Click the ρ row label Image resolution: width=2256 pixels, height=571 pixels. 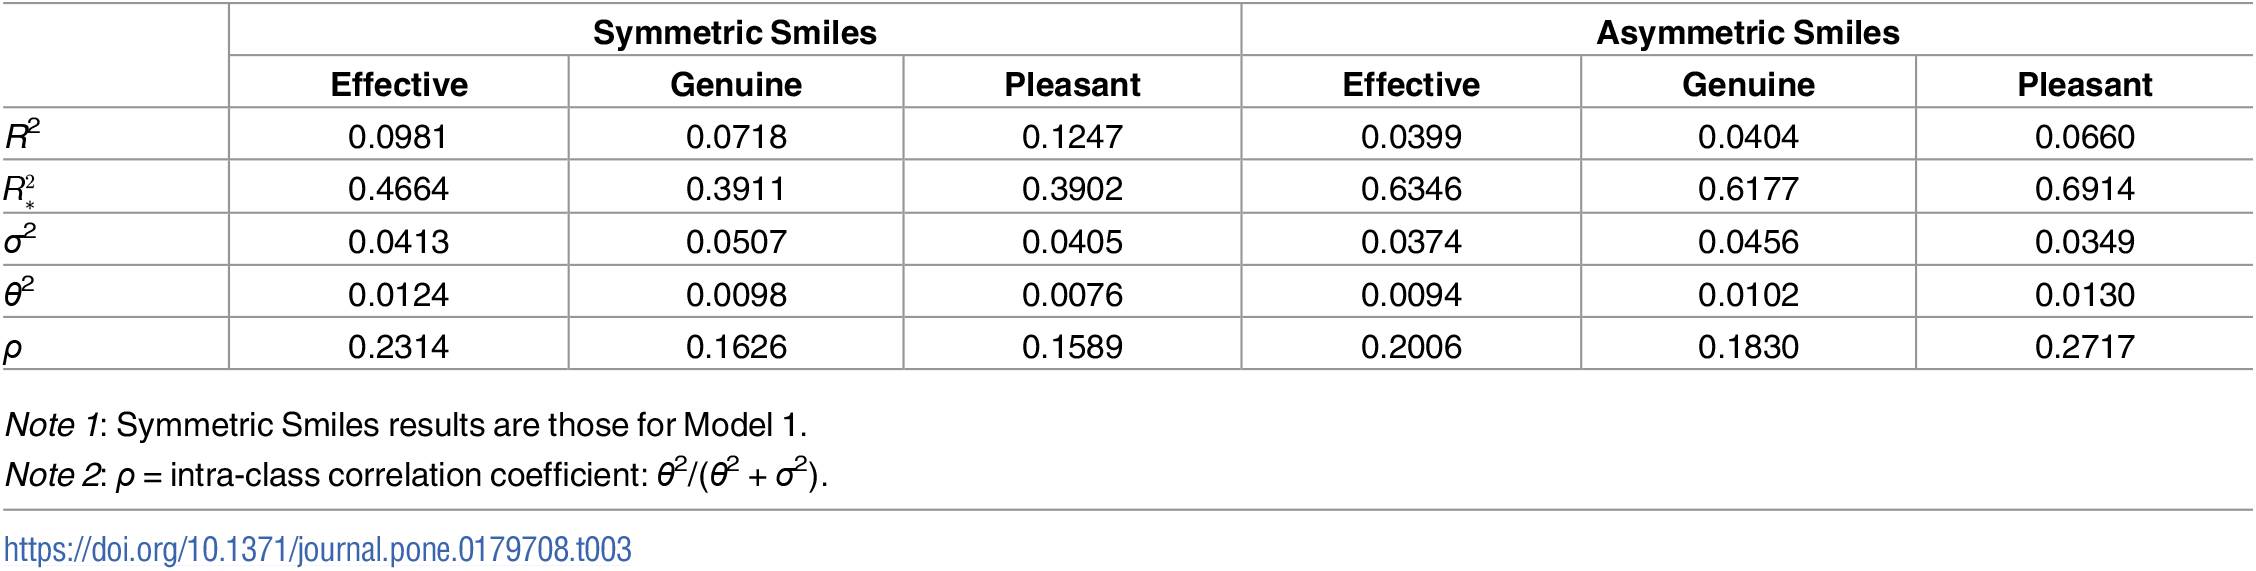pos(13,348)
